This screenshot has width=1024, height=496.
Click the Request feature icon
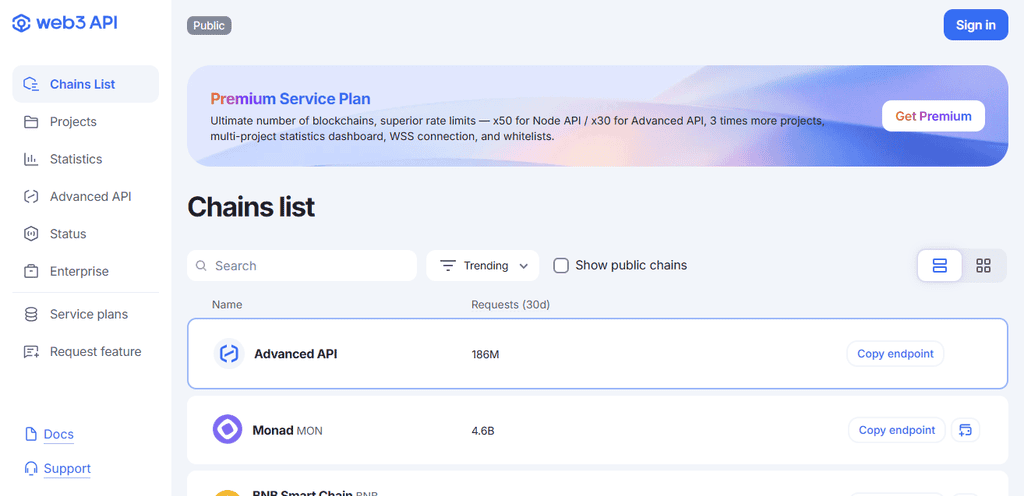(x=31, y=352)
